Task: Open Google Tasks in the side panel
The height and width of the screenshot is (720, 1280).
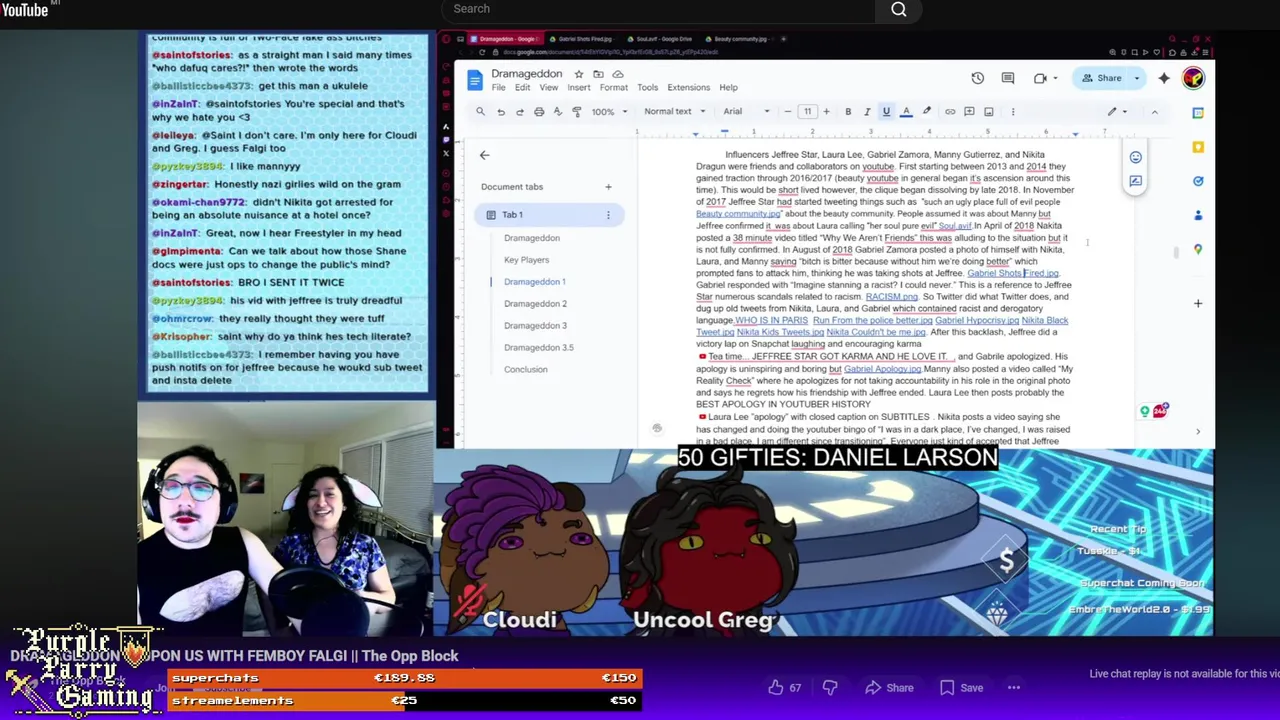Action: (1198, 181)
